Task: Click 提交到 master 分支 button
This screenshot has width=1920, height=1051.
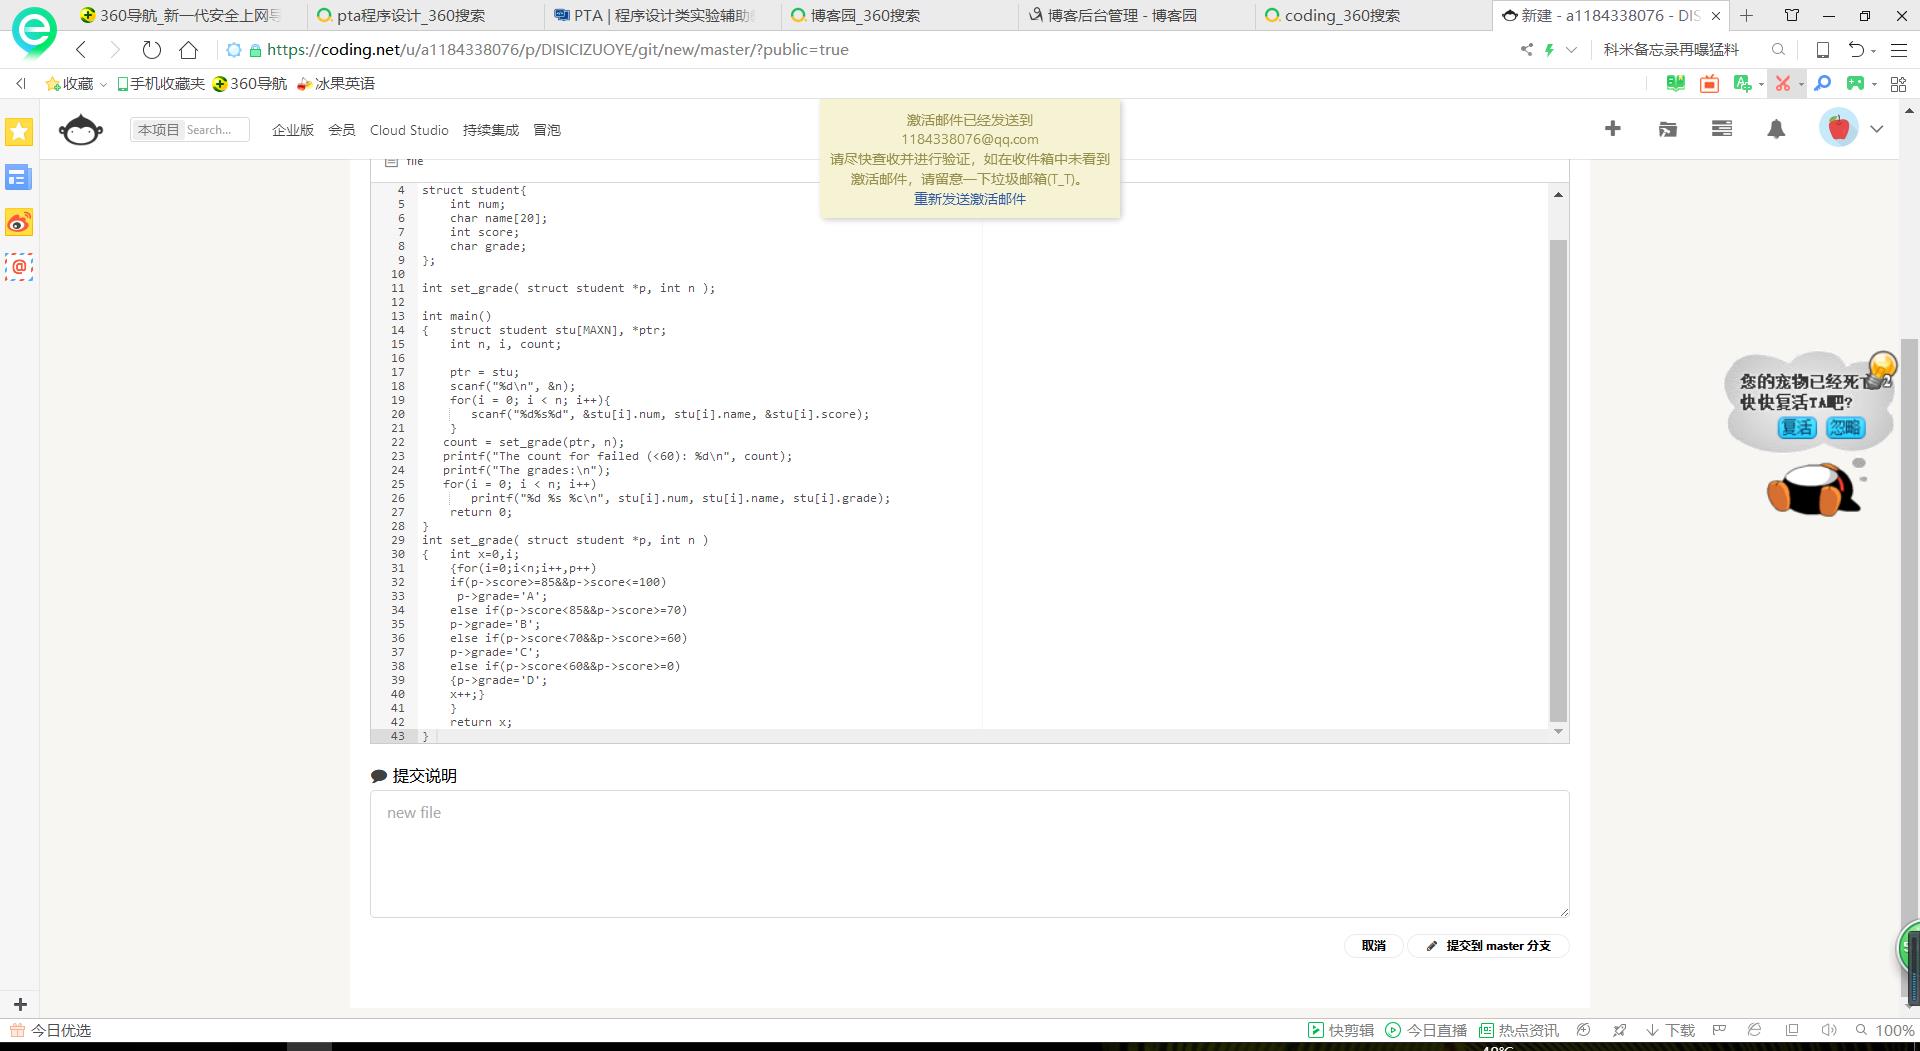Action: [1488, 946]
